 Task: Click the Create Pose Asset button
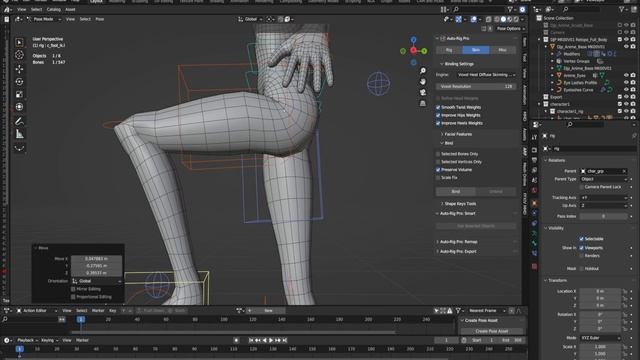pos(492,331)
